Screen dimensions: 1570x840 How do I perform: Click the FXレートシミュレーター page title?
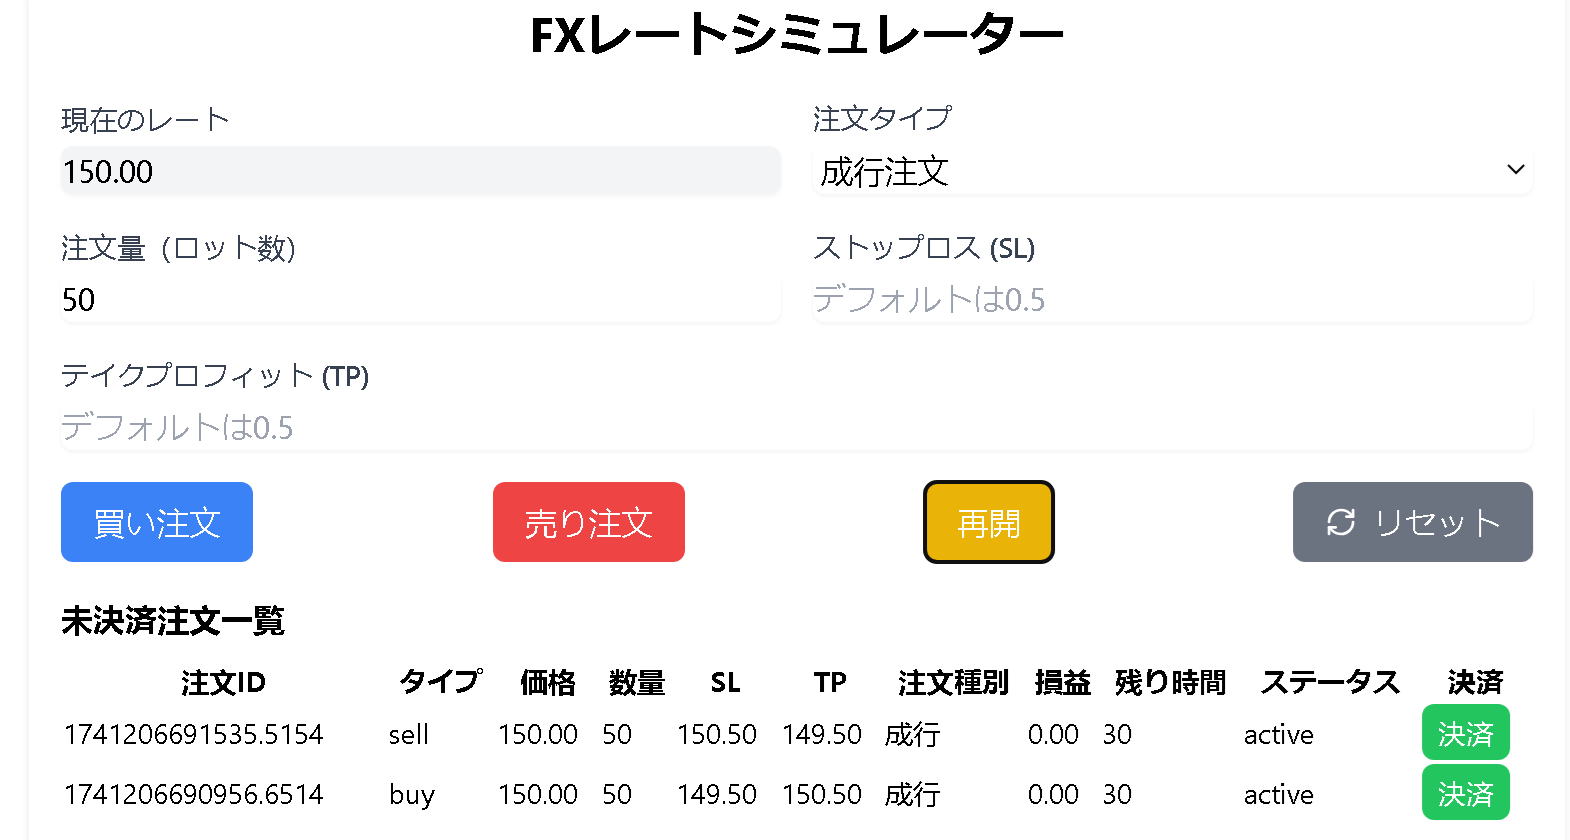point(798,32)
